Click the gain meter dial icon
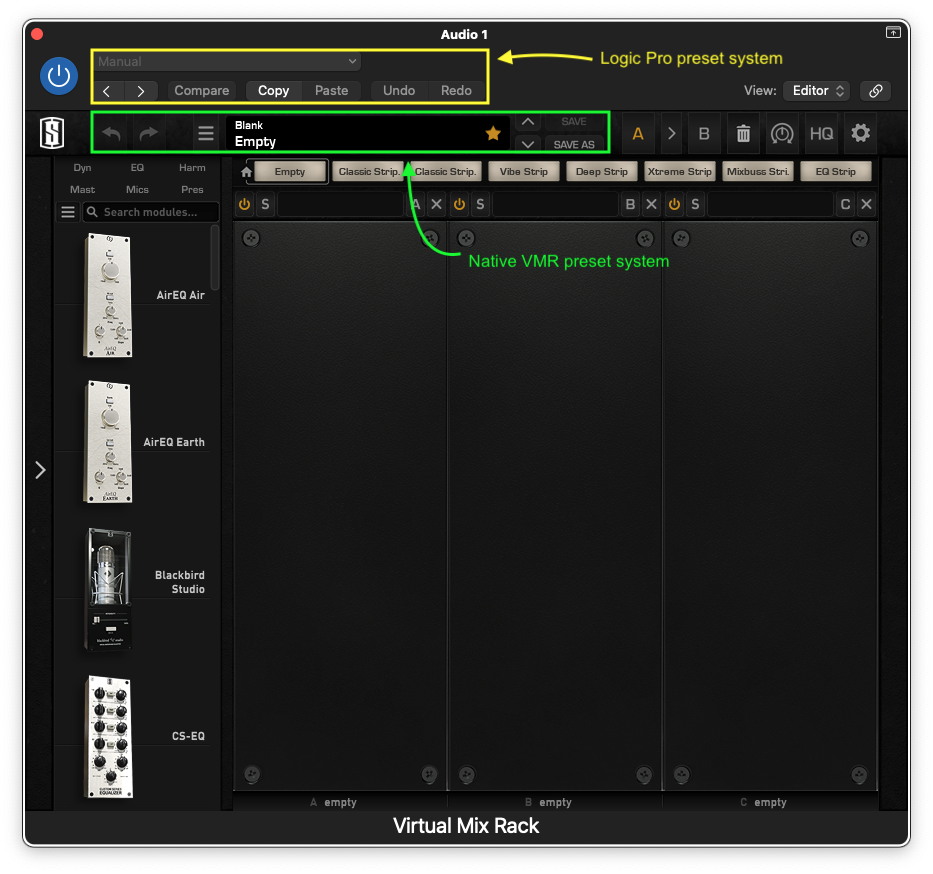 pos(782,133)
